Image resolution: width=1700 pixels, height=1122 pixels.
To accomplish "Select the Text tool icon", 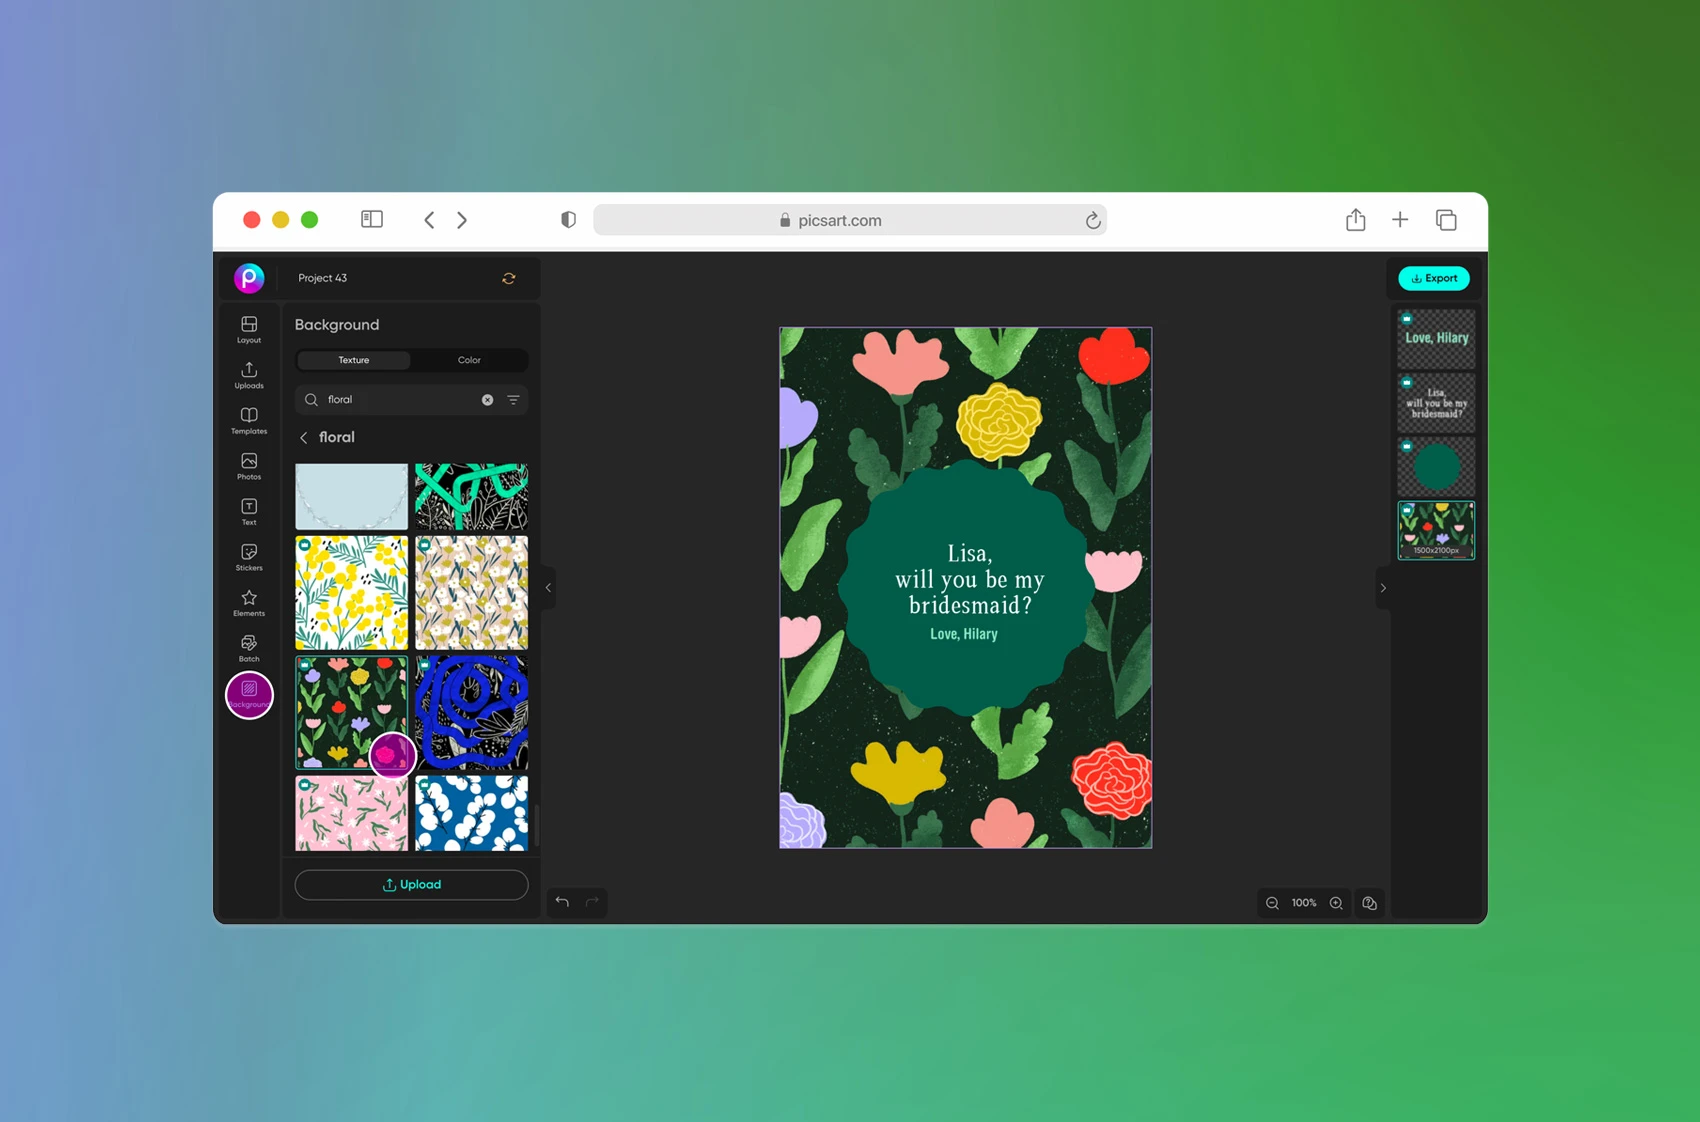I will 247,509.
